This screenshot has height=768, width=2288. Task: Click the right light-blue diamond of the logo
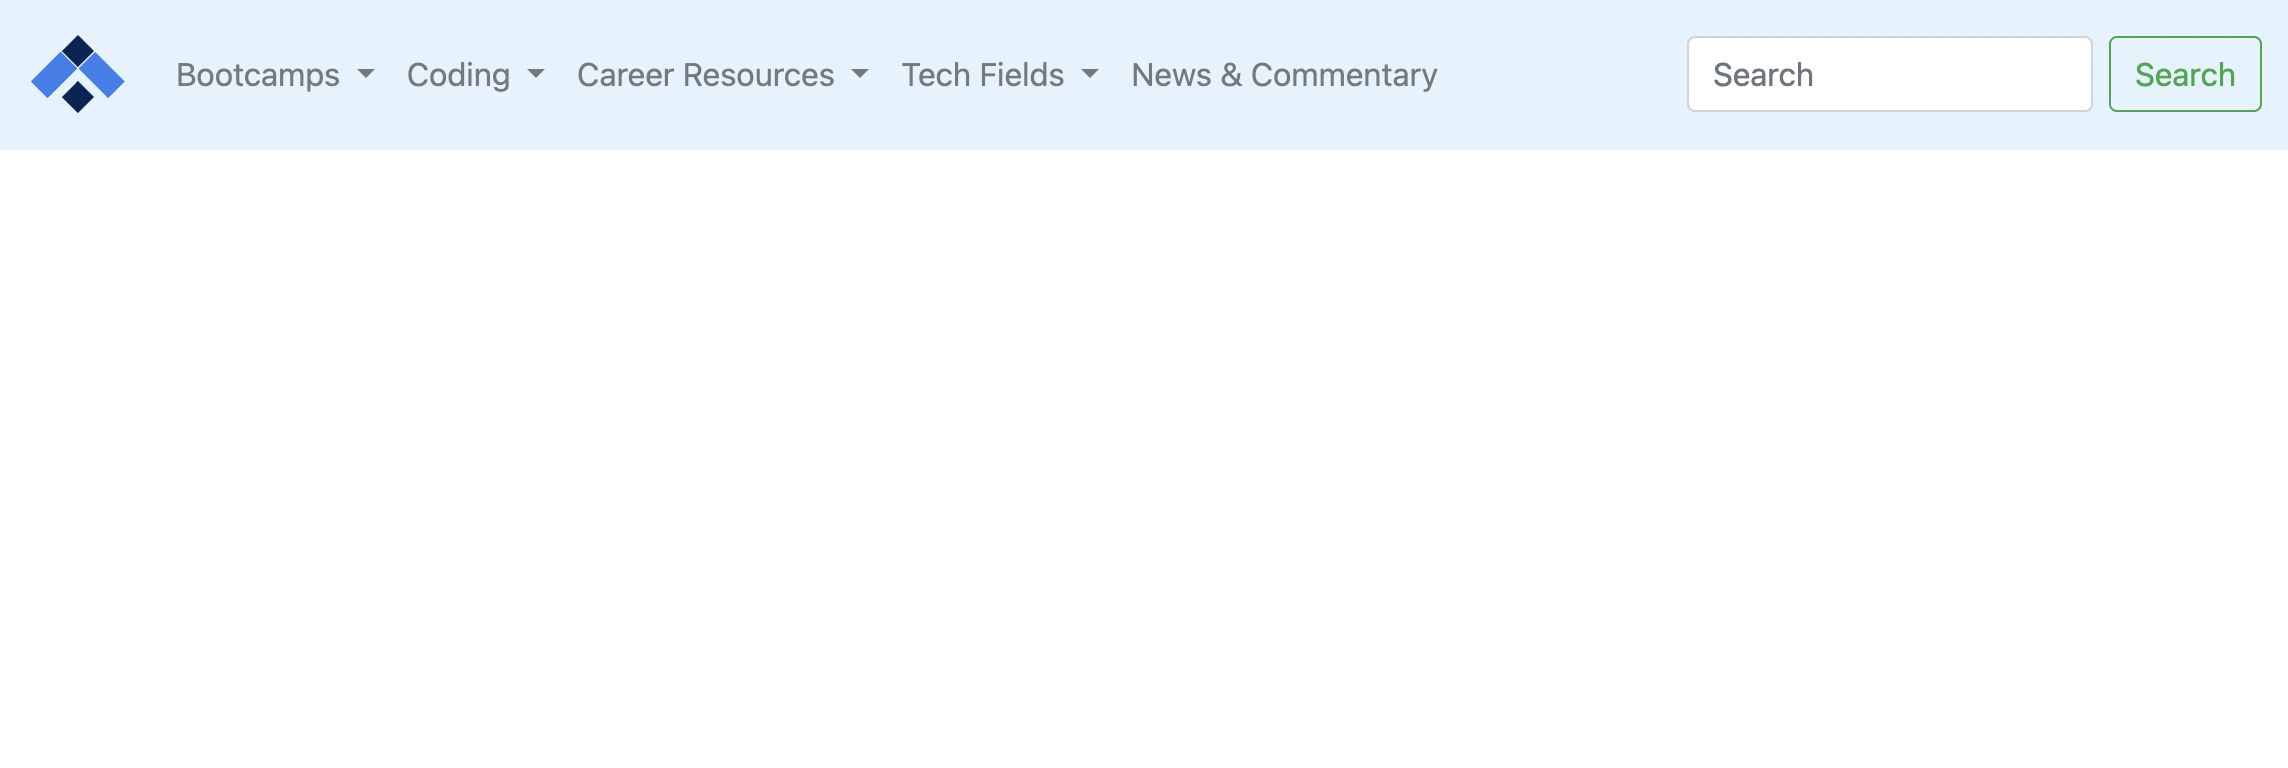102,75
